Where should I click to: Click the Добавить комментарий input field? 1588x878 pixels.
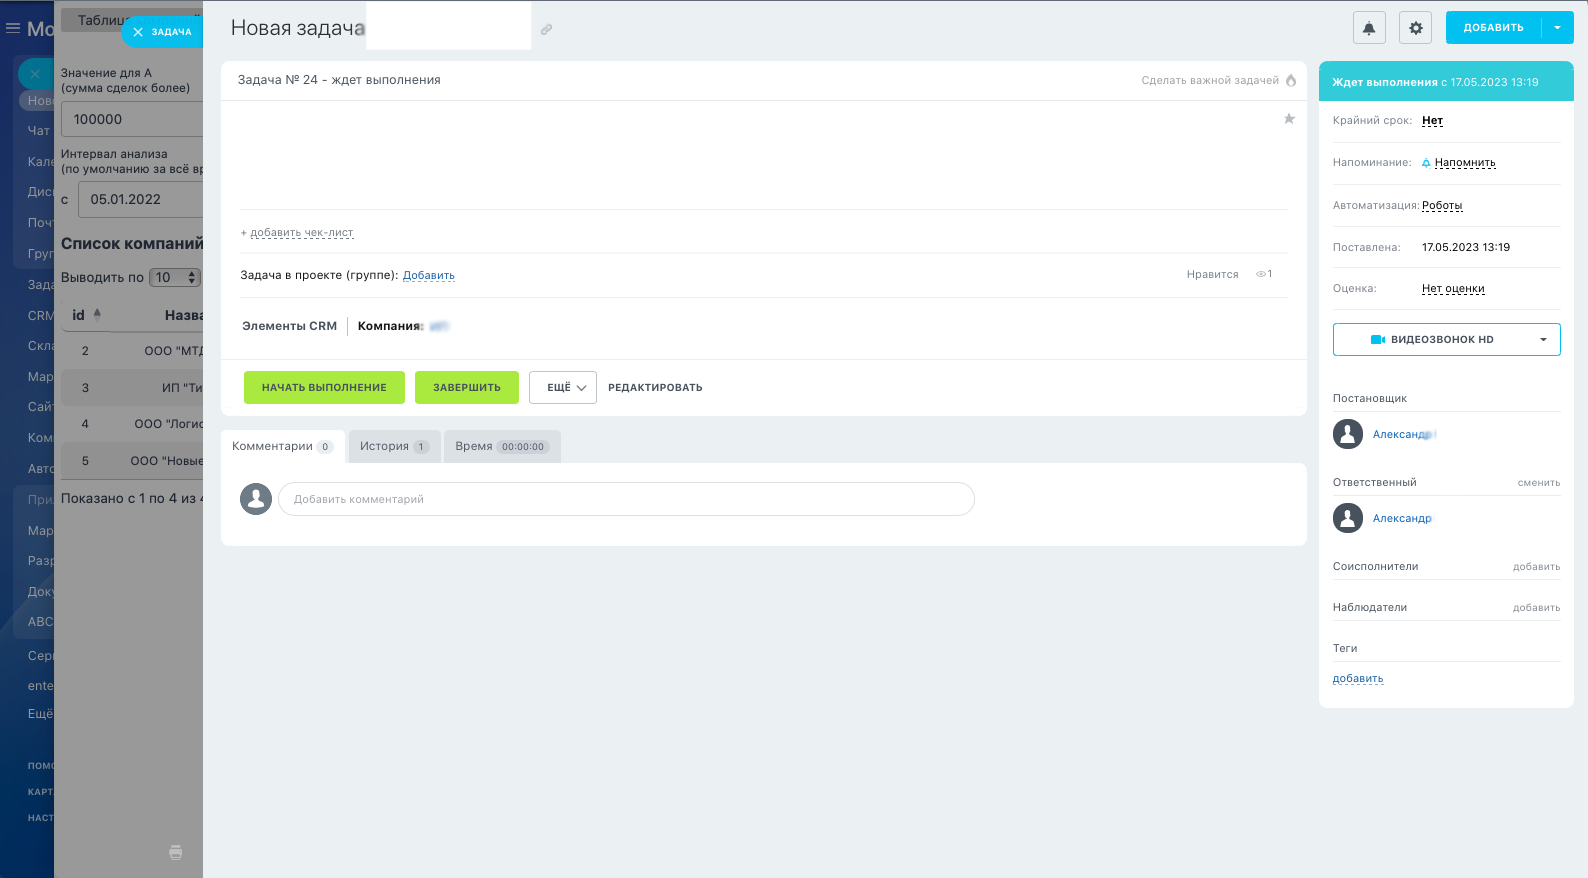pos(626,499)
